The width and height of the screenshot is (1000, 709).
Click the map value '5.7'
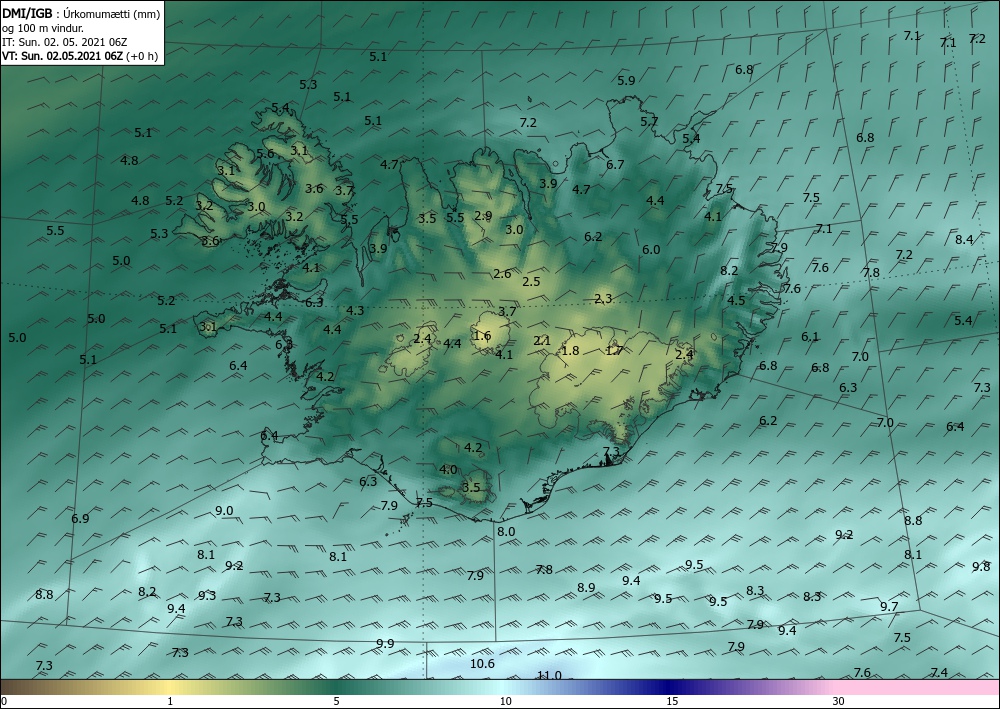pyautogui.click(x=649, y=121)
